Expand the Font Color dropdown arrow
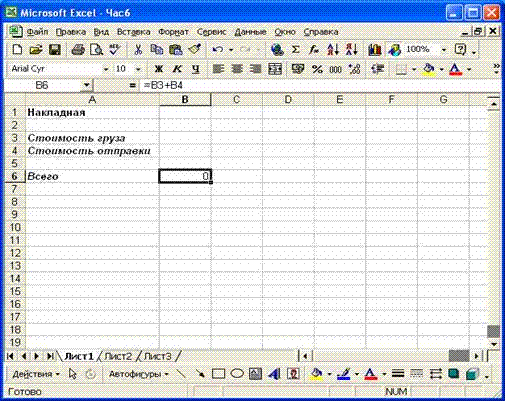 (x=469, y=69)
